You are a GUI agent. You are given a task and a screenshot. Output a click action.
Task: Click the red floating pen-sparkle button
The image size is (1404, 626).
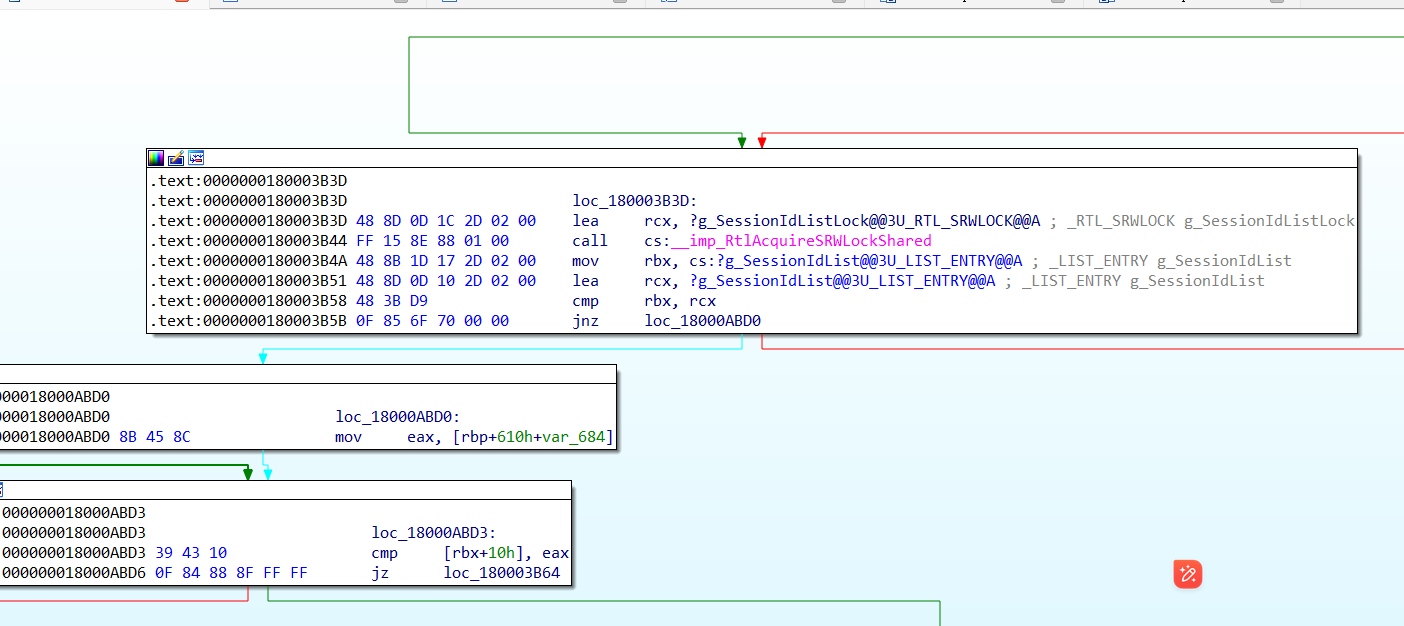pyautogui.click(x=1187, y=574)
